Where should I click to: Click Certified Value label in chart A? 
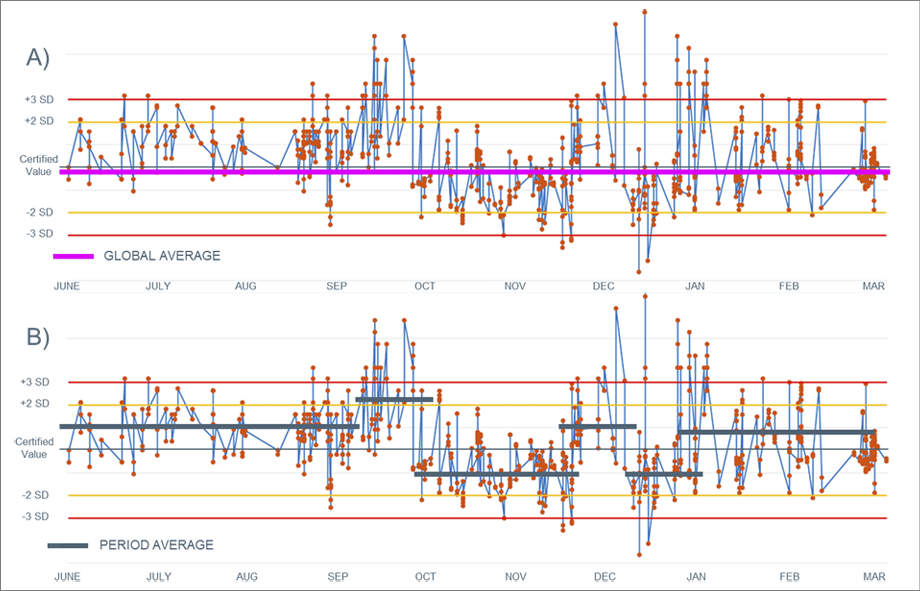click(x=38, y=165)
